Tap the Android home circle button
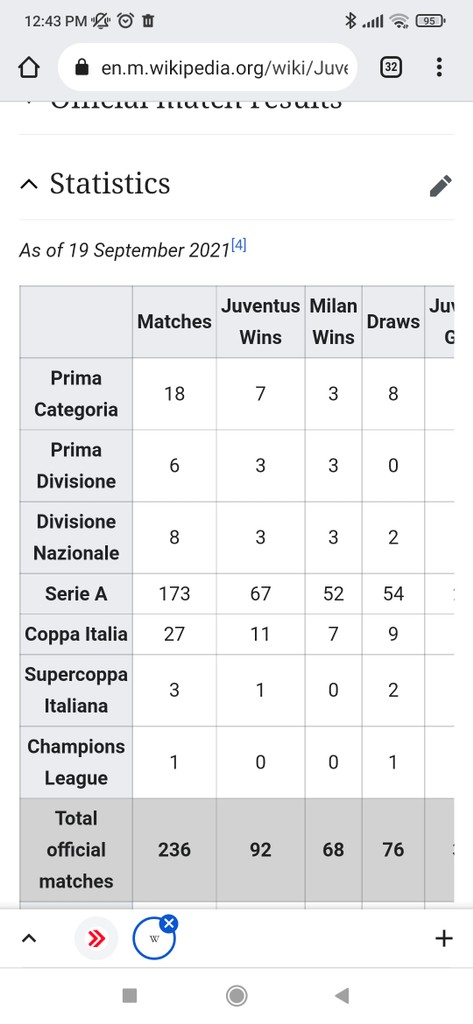Viewport: 473px width, 1024px height. pos(236,995)
